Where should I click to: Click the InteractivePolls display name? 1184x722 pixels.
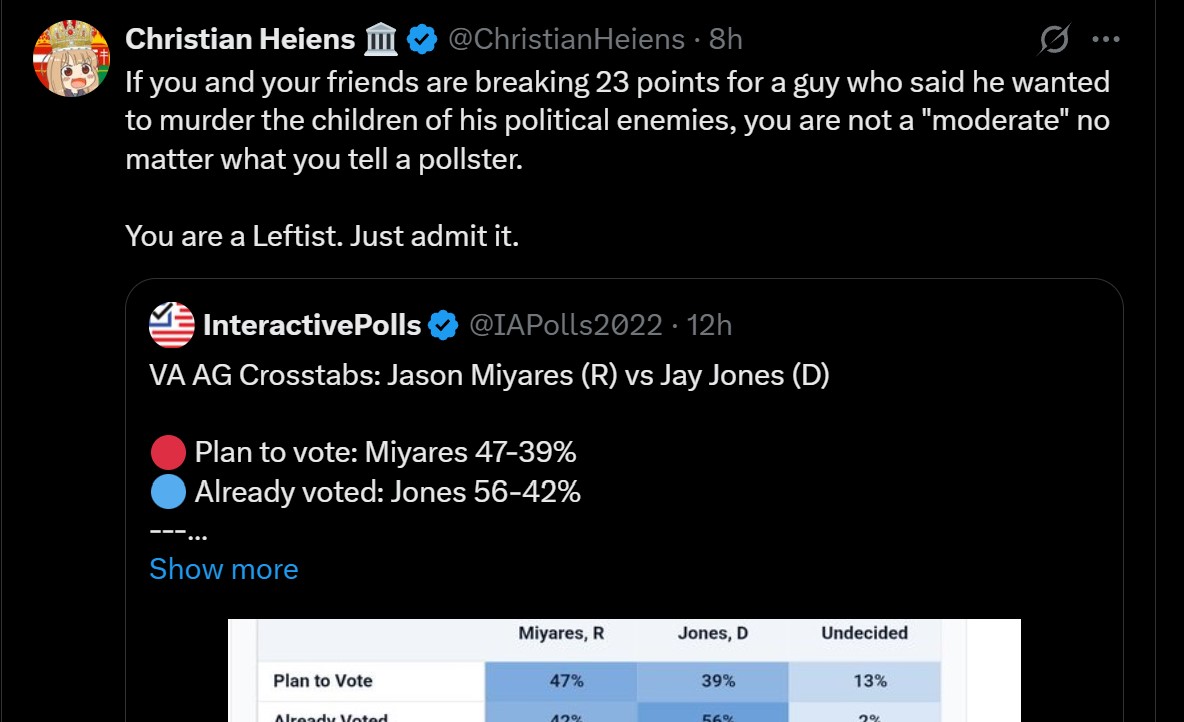(312, 325)
